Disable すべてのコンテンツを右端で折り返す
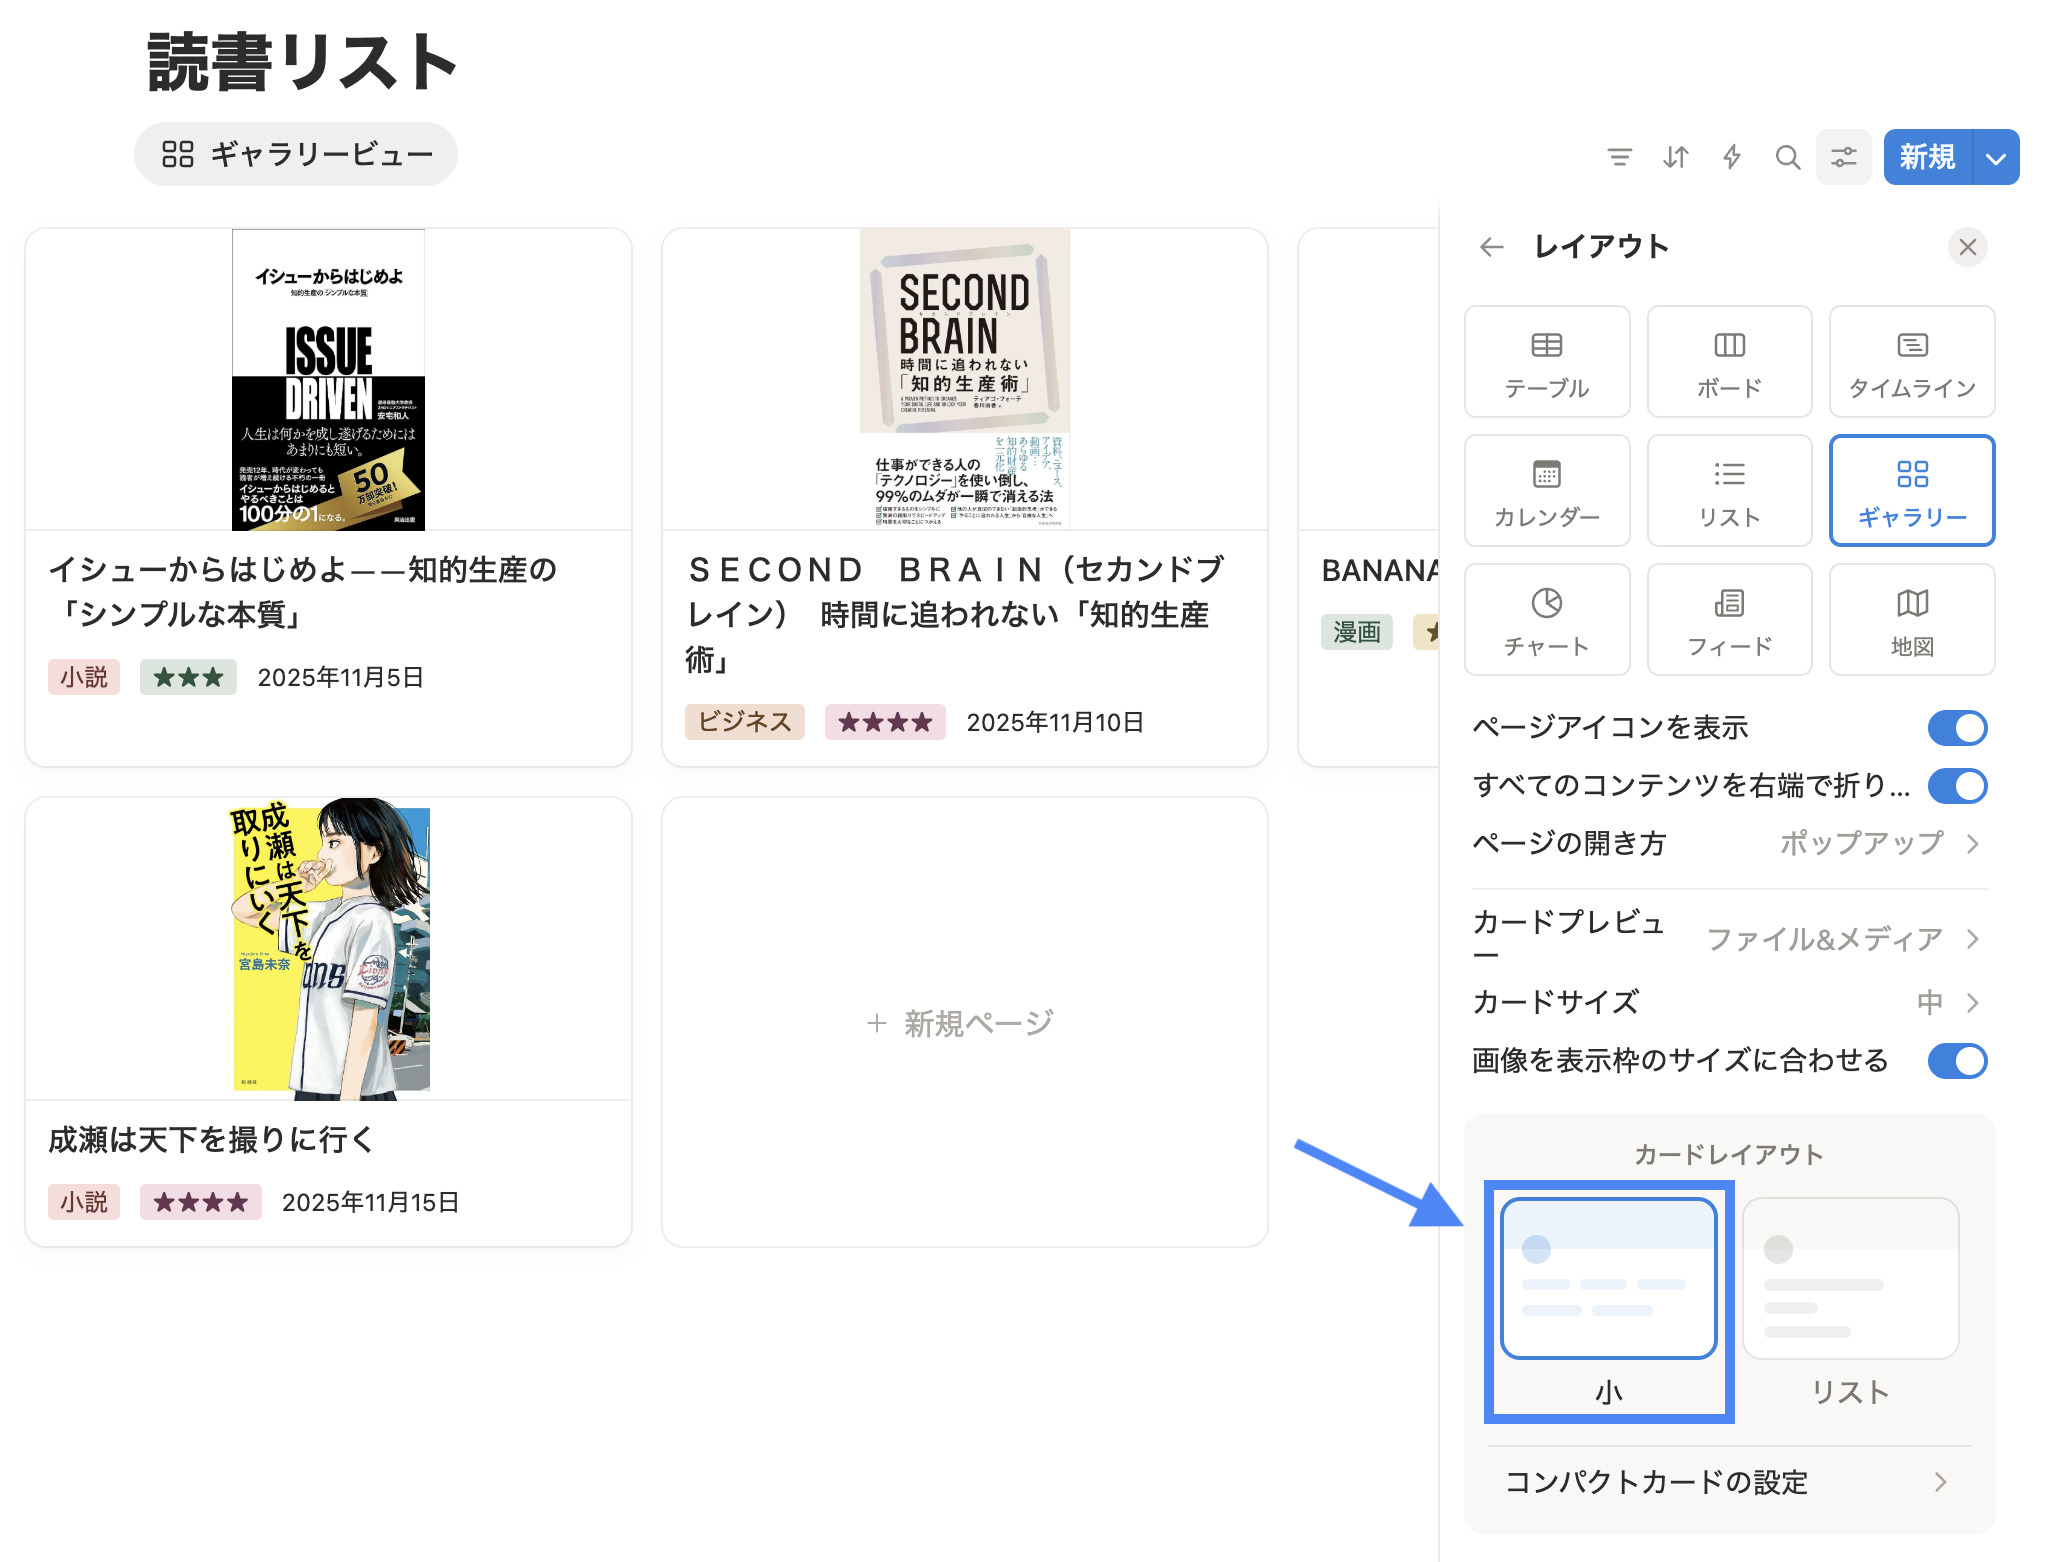This screenshot has width=2046, height=1562. (x=1958, y=786)
